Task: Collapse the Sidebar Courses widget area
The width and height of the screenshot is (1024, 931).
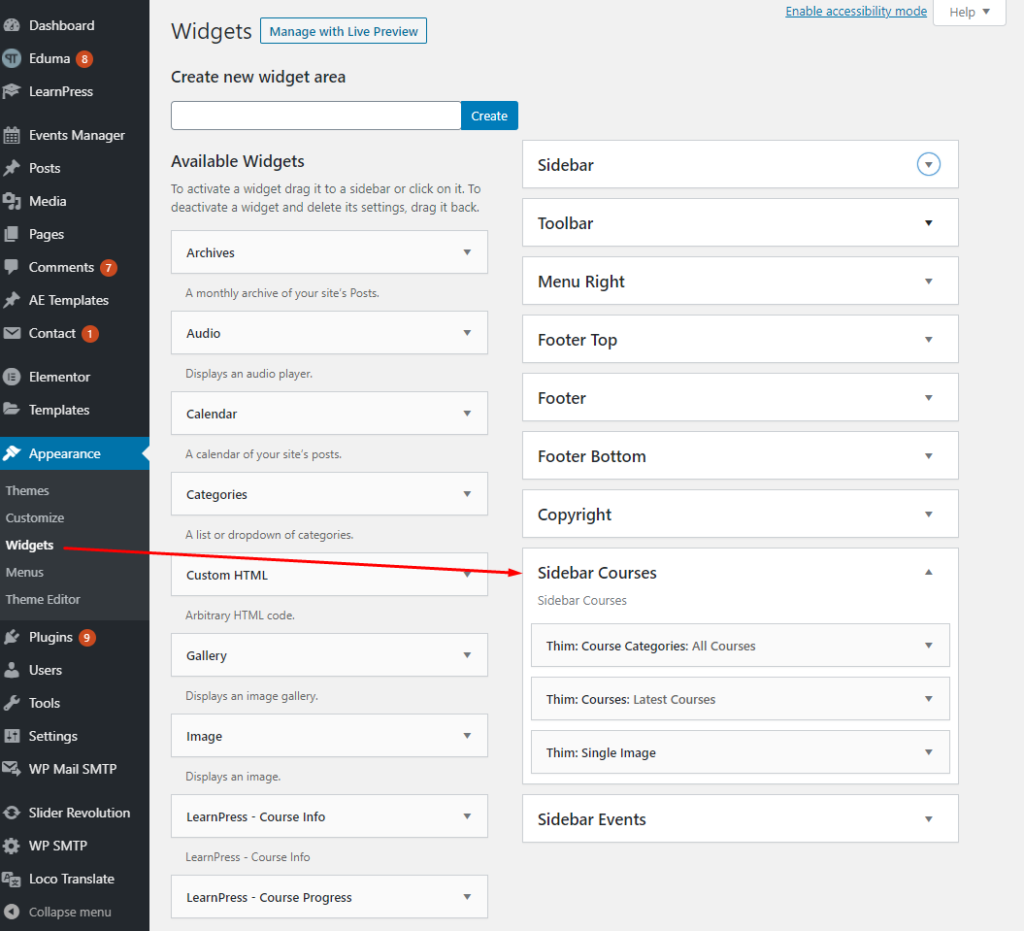Action: click(x=928, y=571)
